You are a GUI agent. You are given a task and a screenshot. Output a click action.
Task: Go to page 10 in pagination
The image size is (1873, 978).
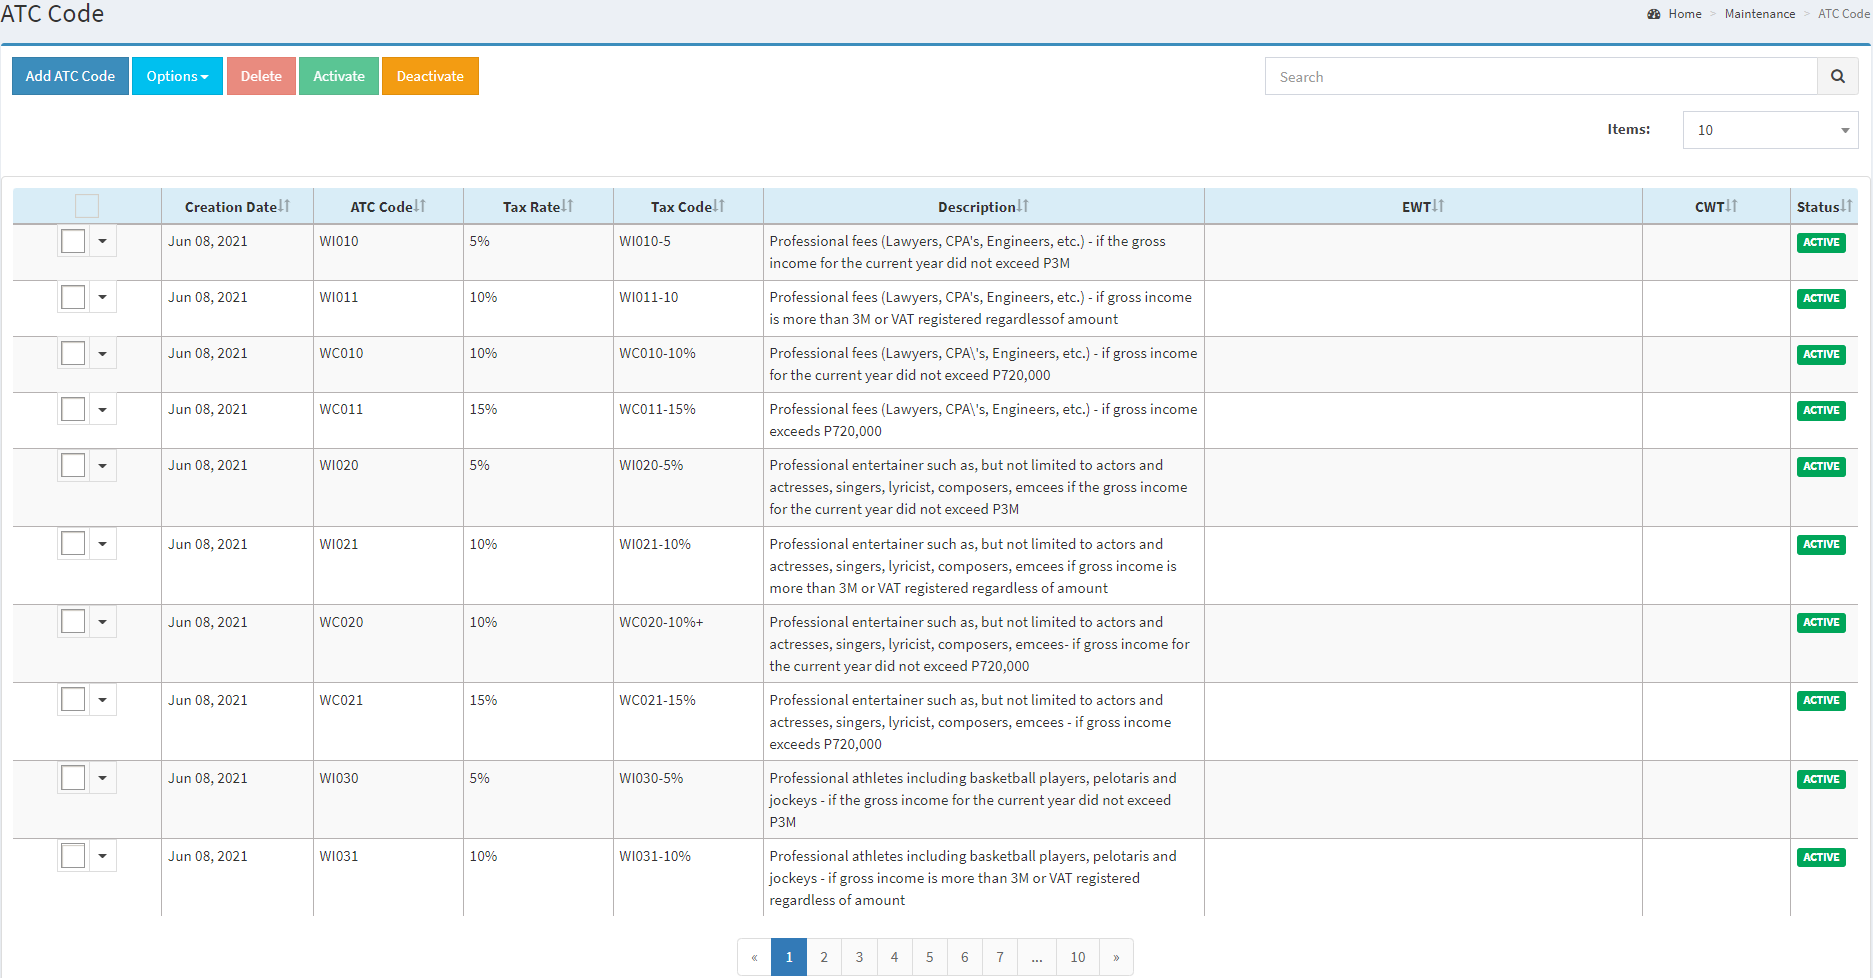1077,957
